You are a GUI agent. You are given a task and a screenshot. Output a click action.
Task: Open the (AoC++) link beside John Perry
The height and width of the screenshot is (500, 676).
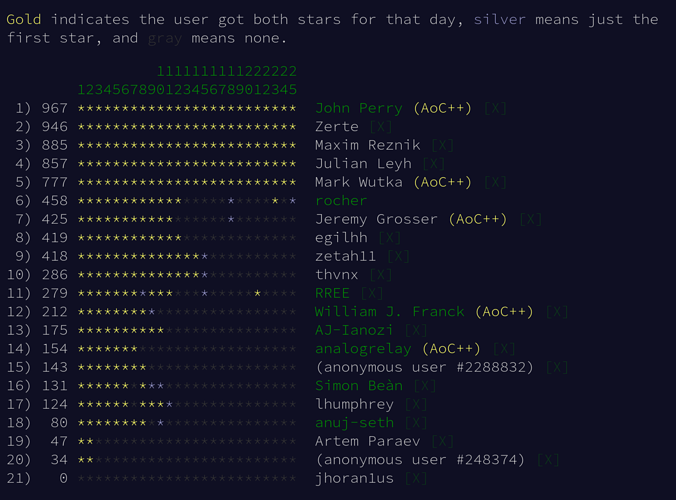coord(442,108)
